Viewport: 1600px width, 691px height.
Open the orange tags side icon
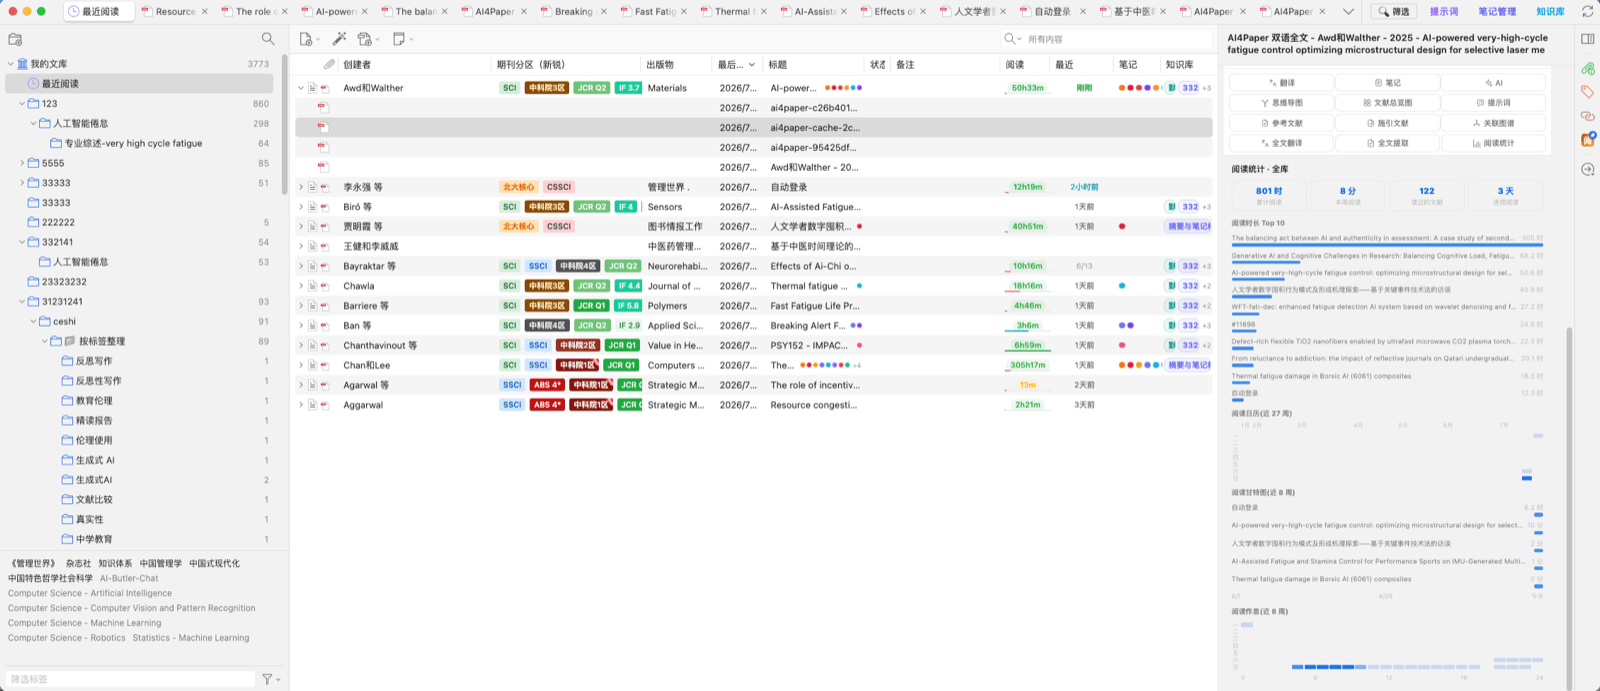click(1587, 92)
